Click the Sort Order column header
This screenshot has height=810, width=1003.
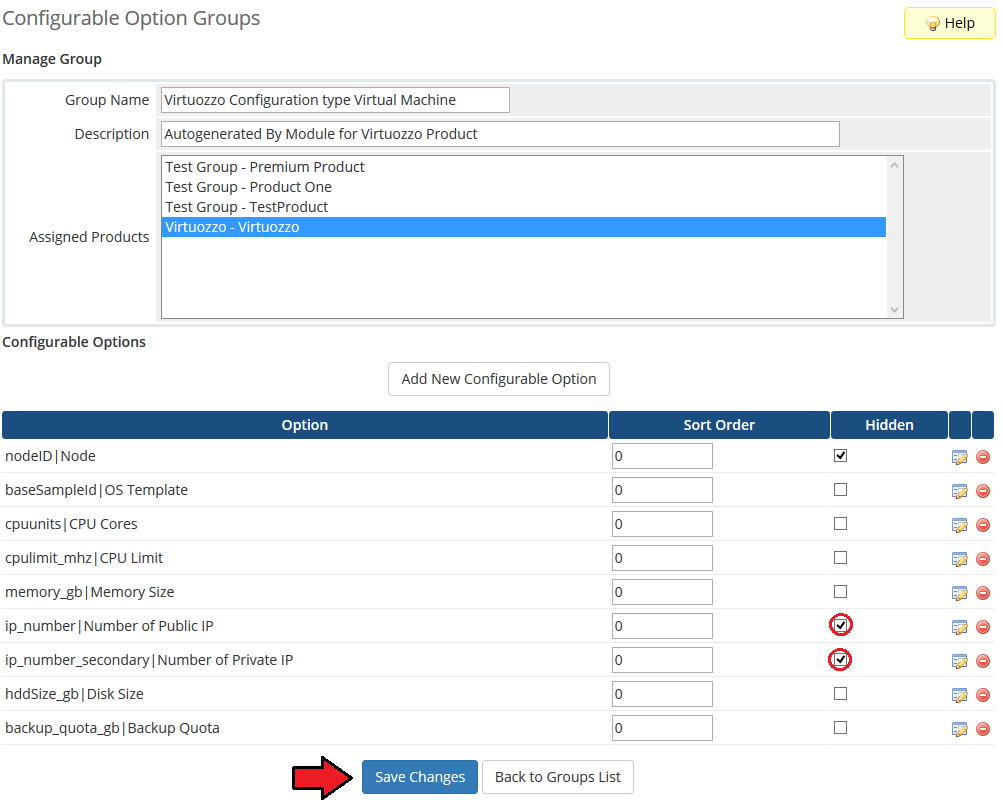coord(719,425)
